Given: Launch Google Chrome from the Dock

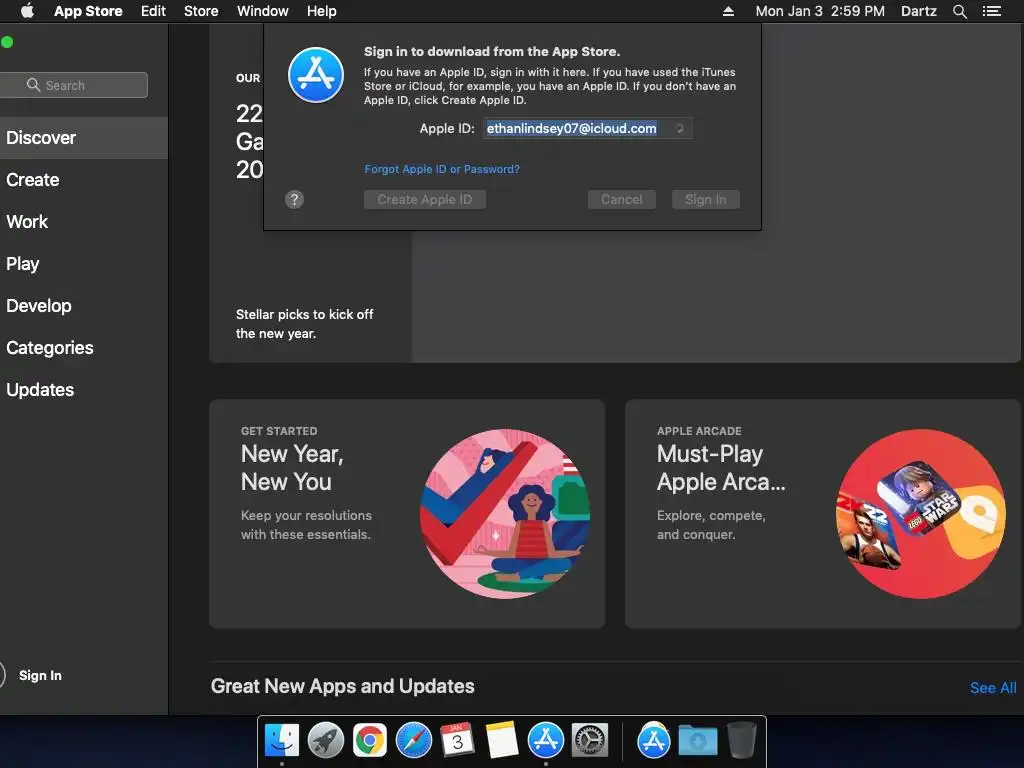Looking at the screenshot, I should 370,740.
